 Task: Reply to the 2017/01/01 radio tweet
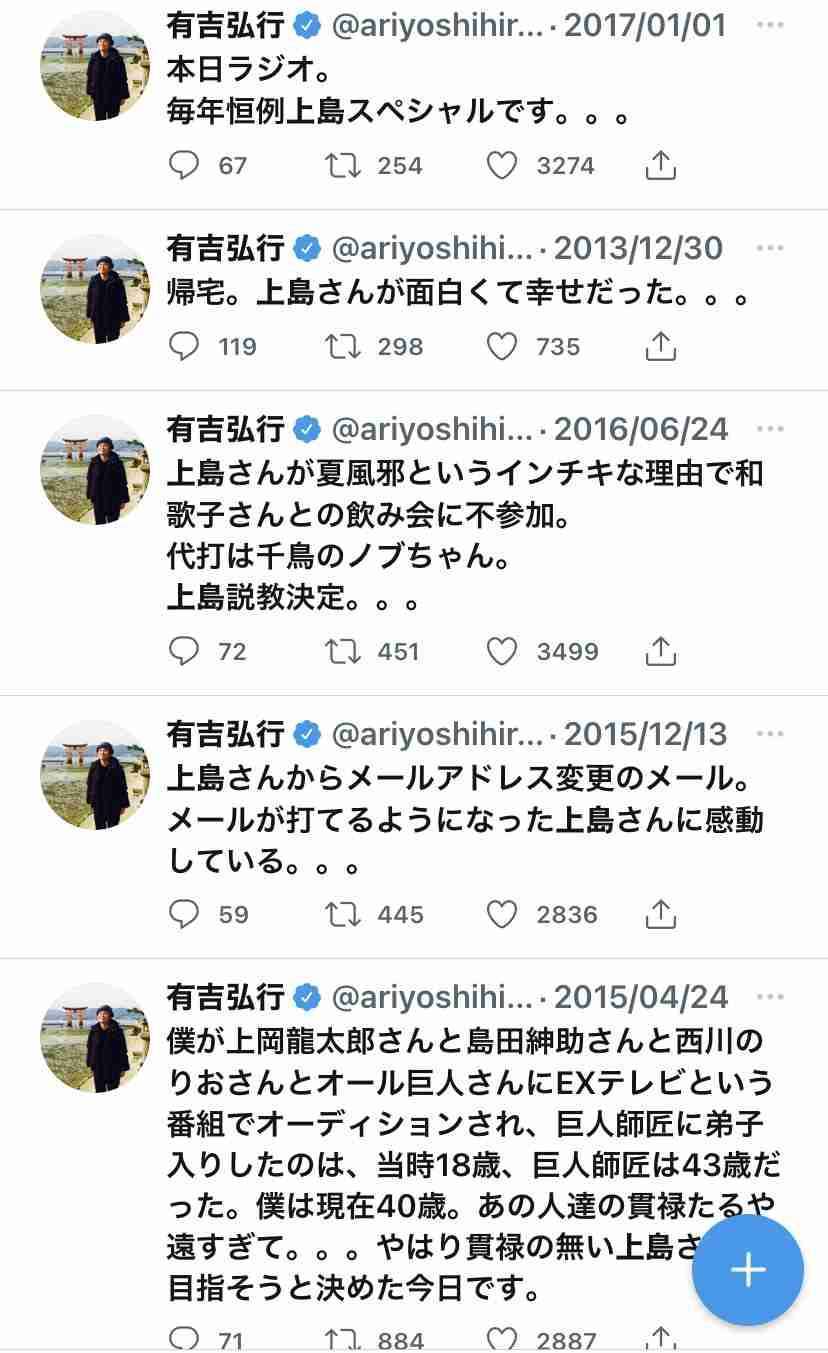pos(184,165)
